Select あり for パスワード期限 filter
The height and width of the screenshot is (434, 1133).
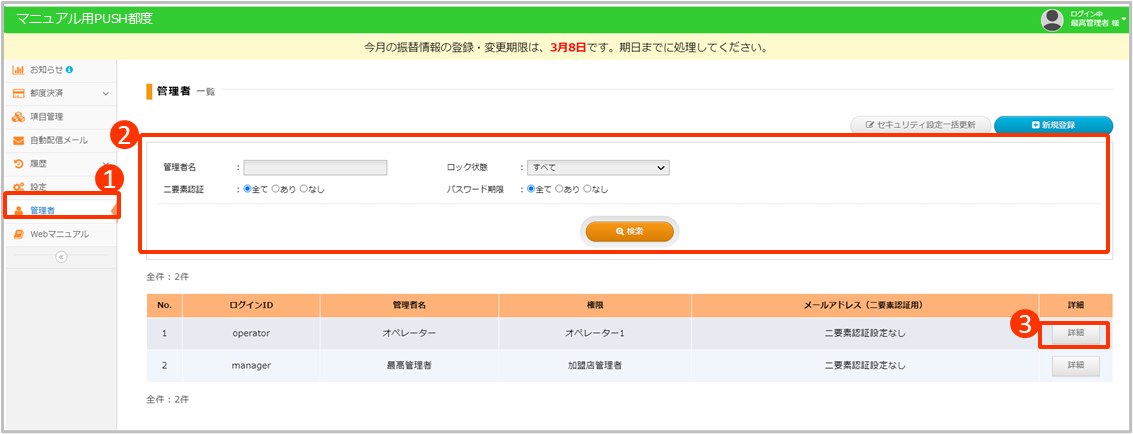coord(559,189)
